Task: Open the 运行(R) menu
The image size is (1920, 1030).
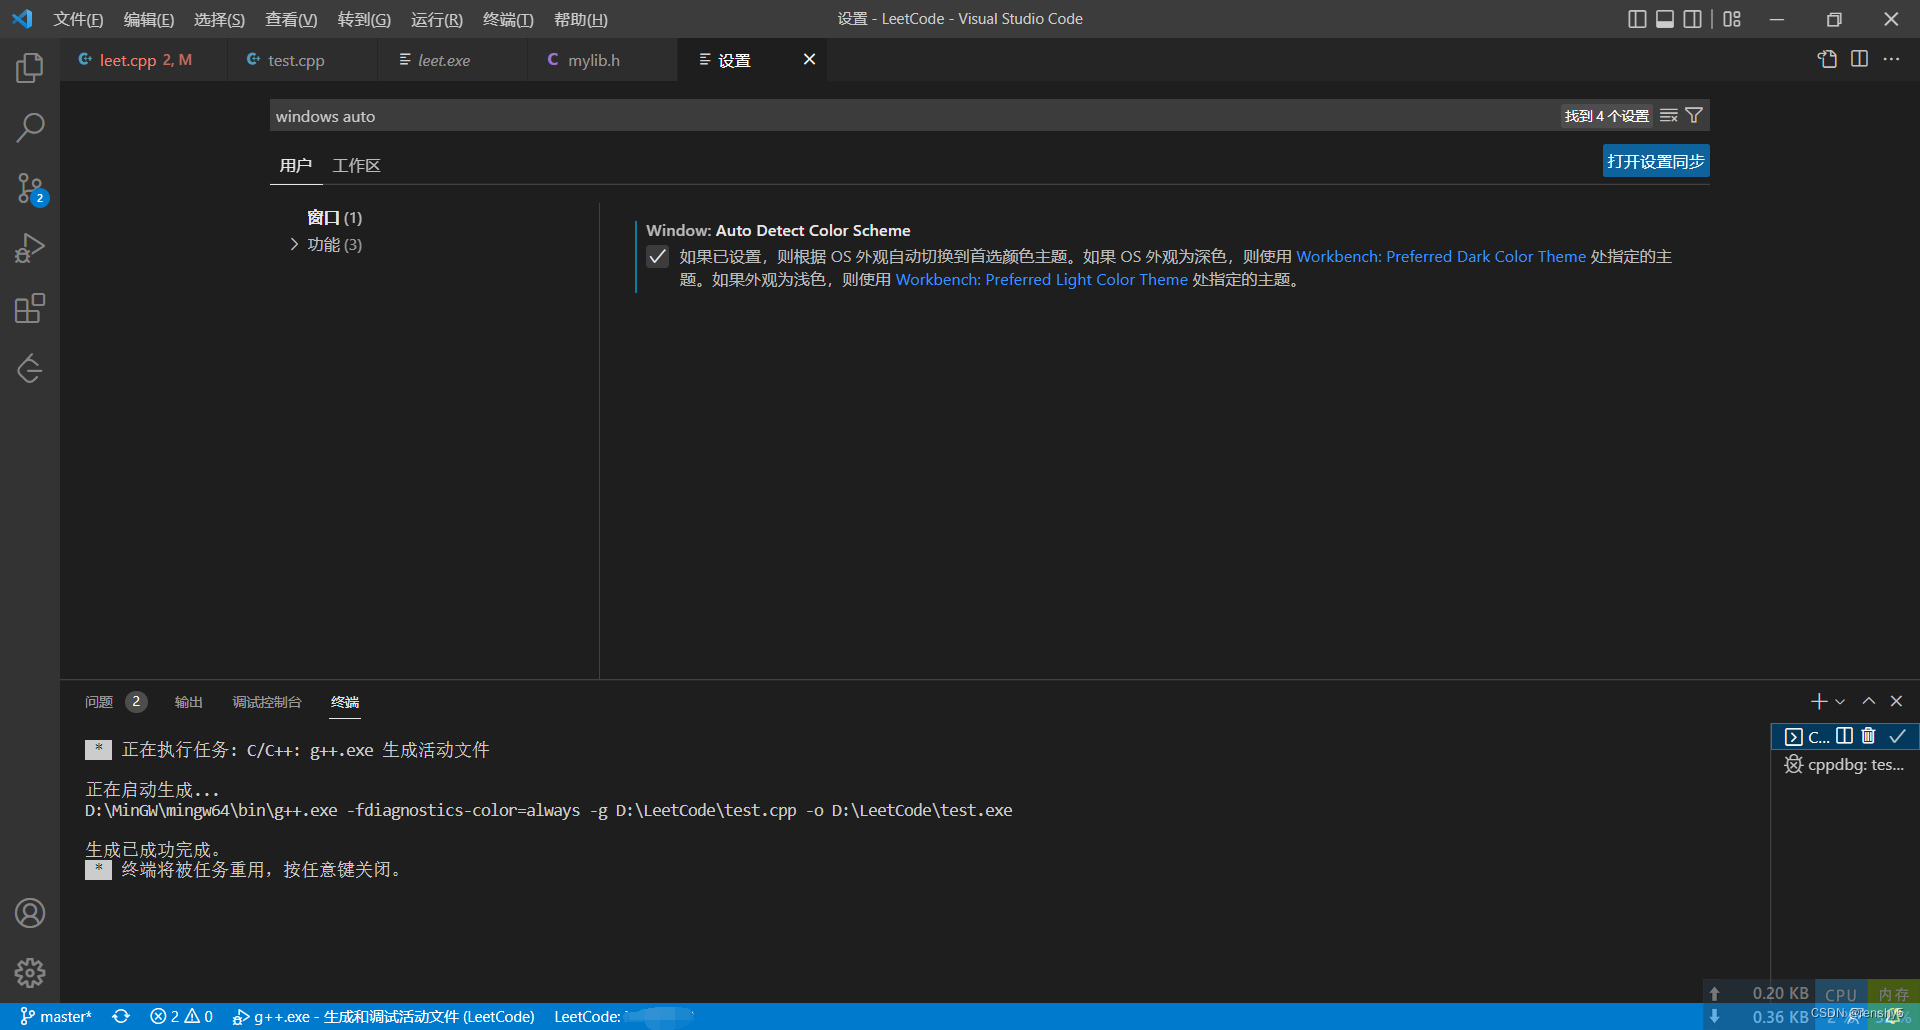Action: [437, 19]
